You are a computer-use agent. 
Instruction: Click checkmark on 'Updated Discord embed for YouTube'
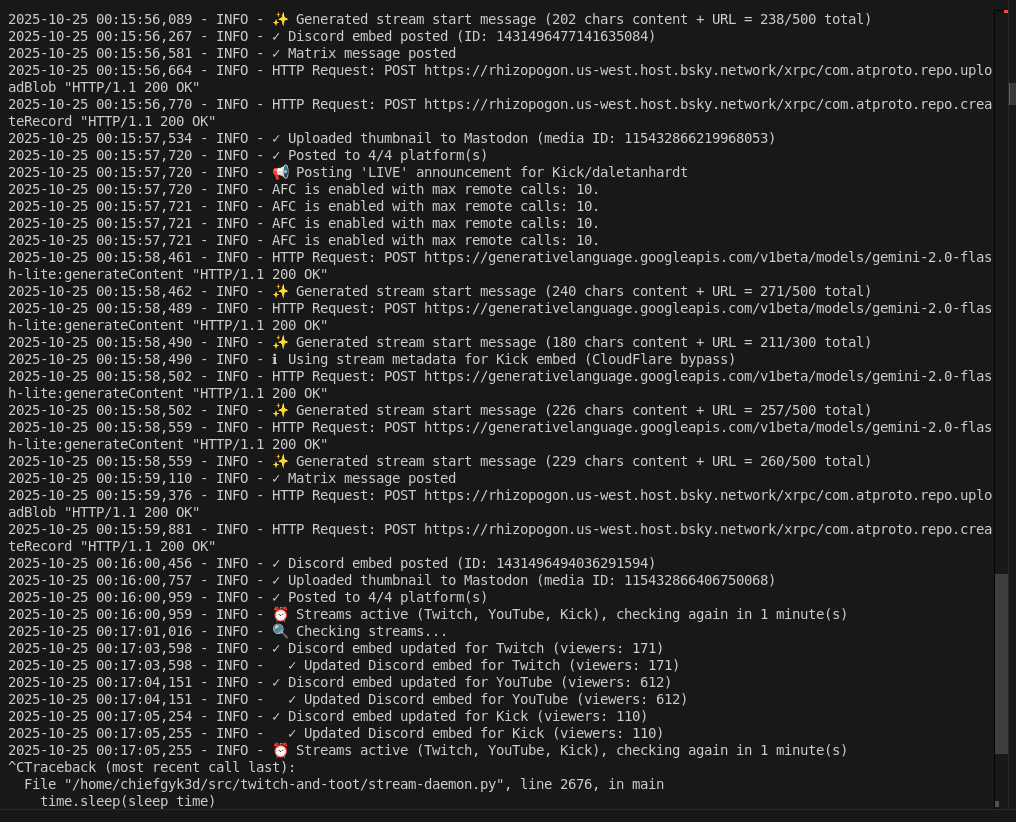pos(293,699)
